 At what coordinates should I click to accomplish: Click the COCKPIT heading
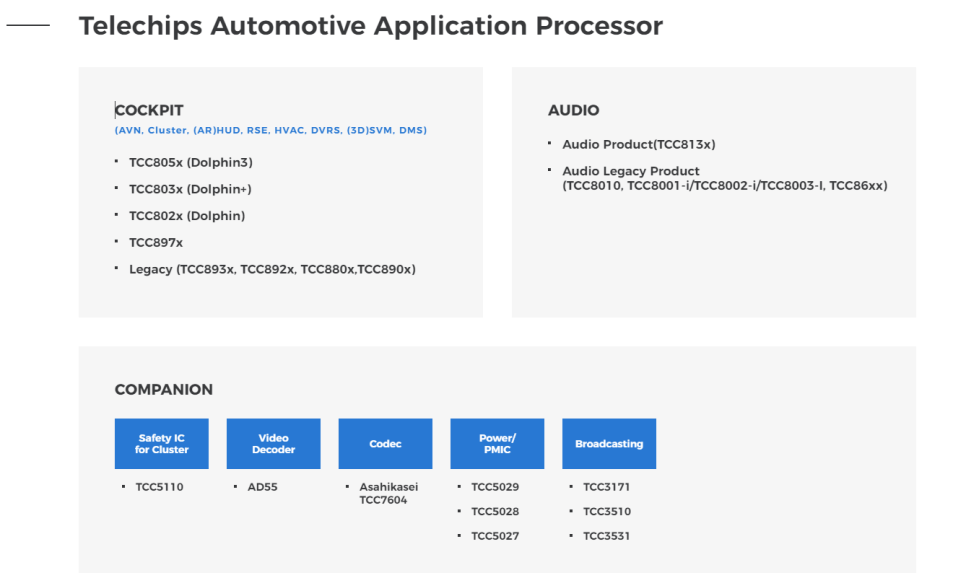149,110
